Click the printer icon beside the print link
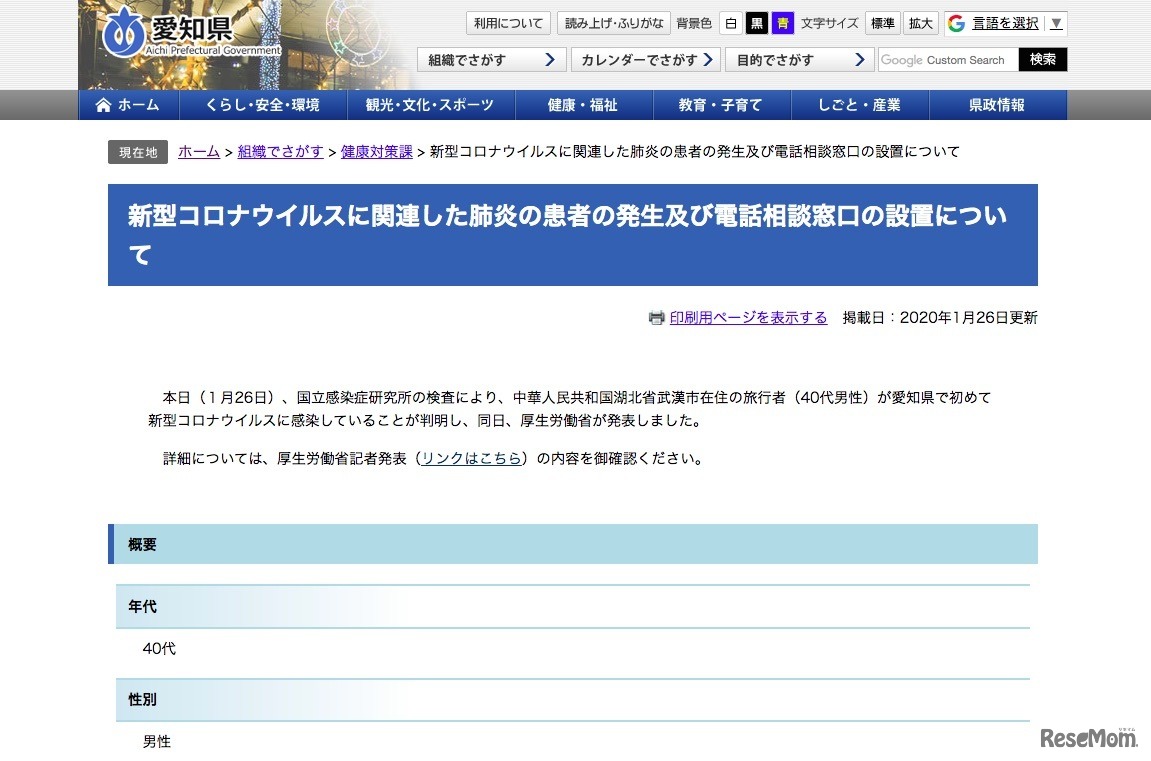 (658, 317)
